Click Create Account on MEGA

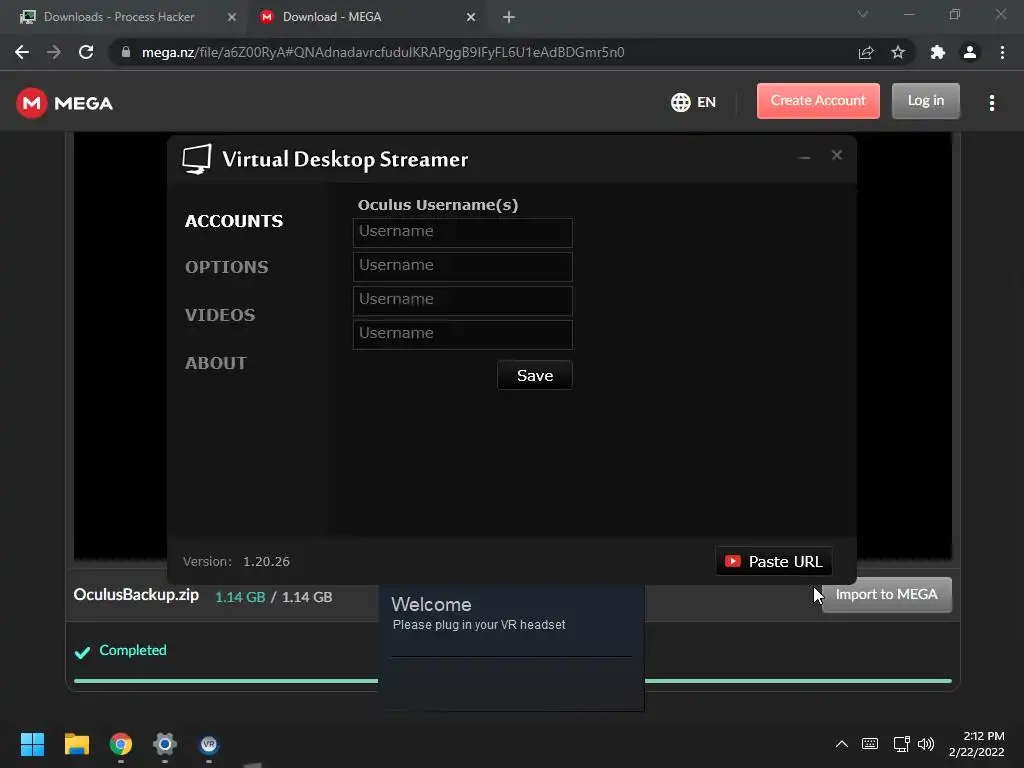(x=818, y=101)
